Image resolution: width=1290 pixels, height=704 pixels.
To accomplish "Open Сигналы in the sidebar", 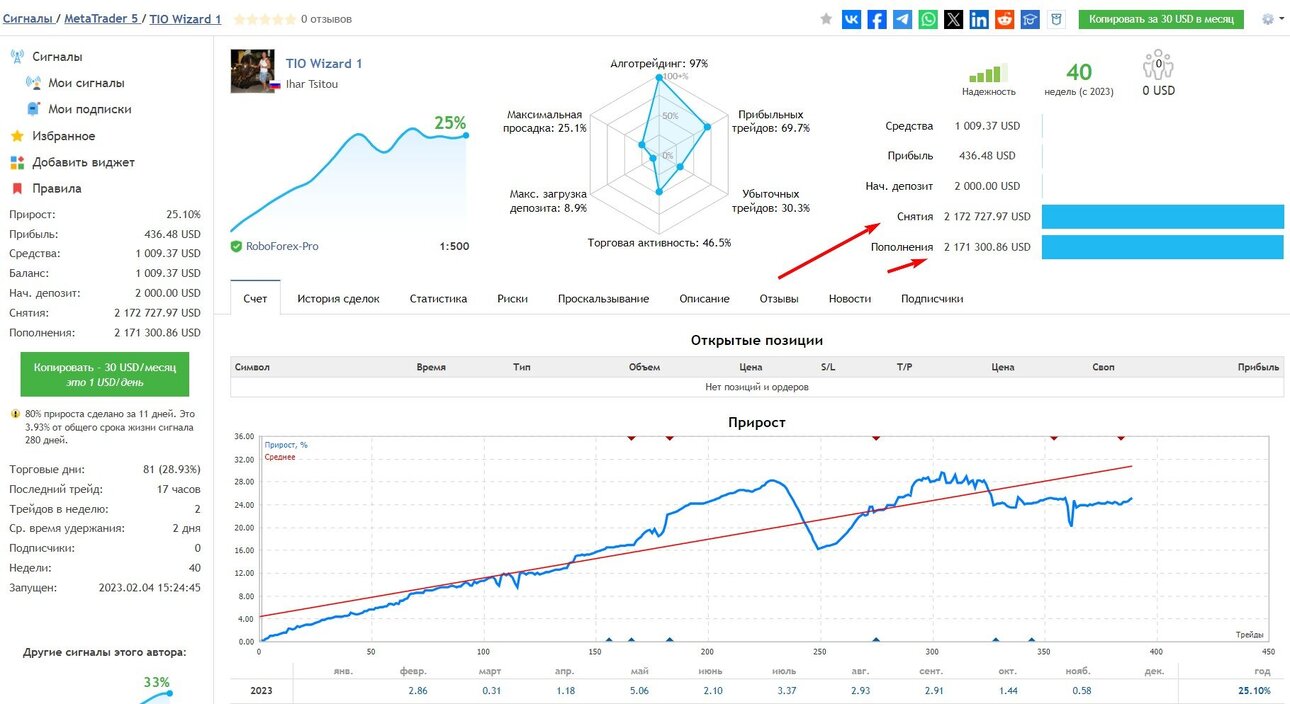I will [x=57, y=57].
